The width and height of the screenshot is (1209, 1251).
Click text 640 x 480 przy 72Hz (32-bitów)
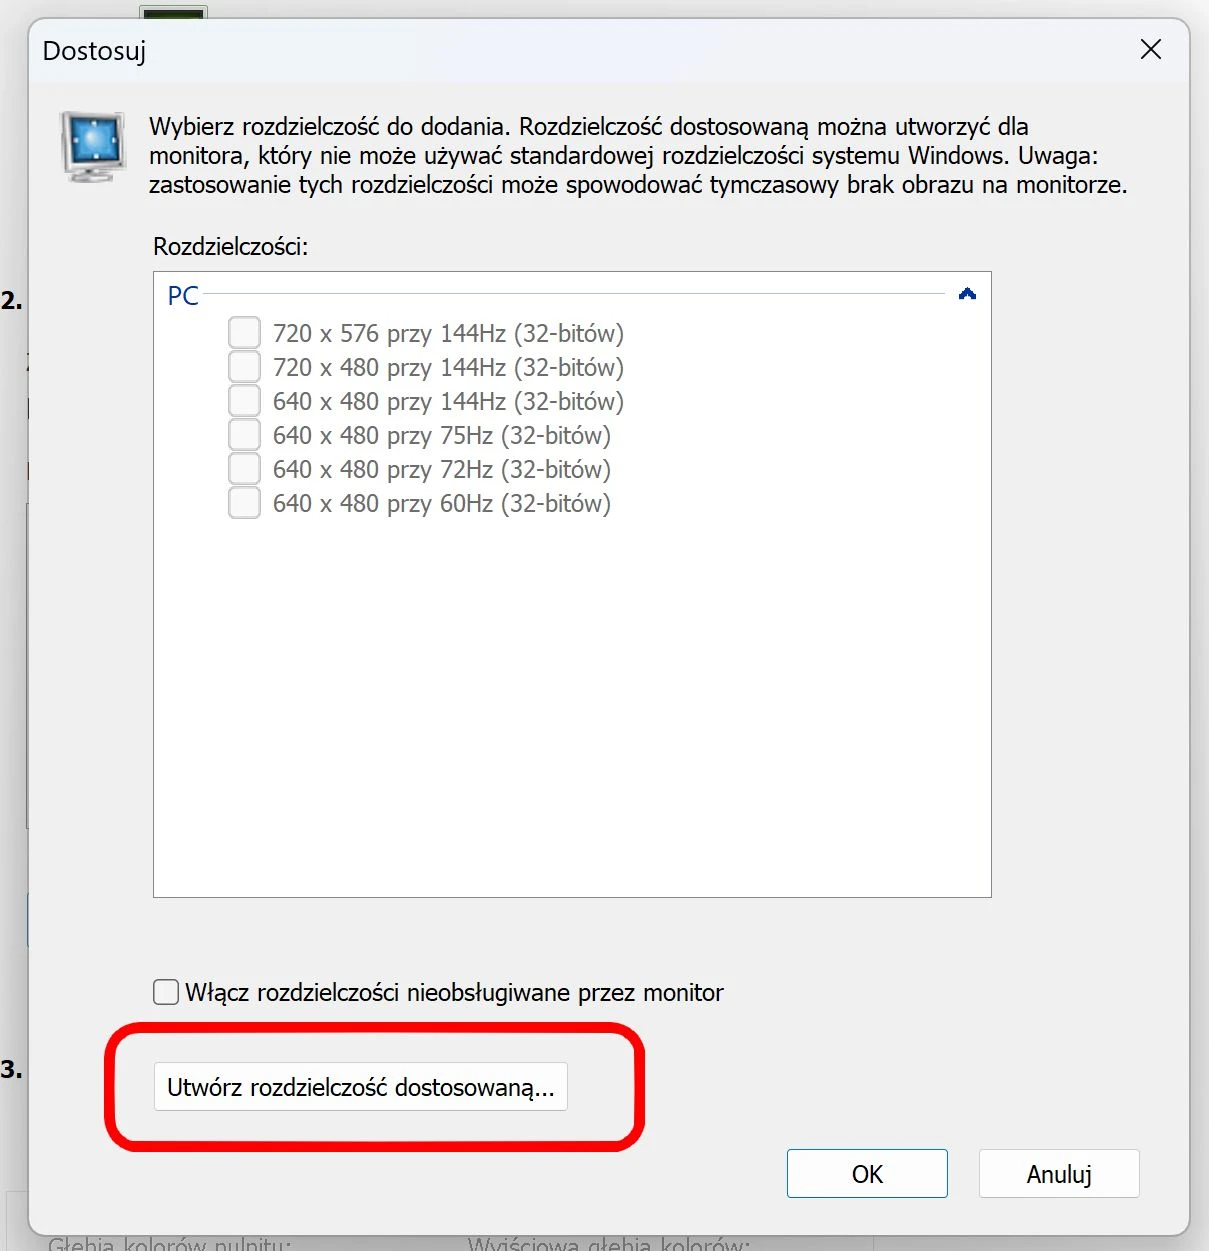pyautogui.click(x=442, y=469)
